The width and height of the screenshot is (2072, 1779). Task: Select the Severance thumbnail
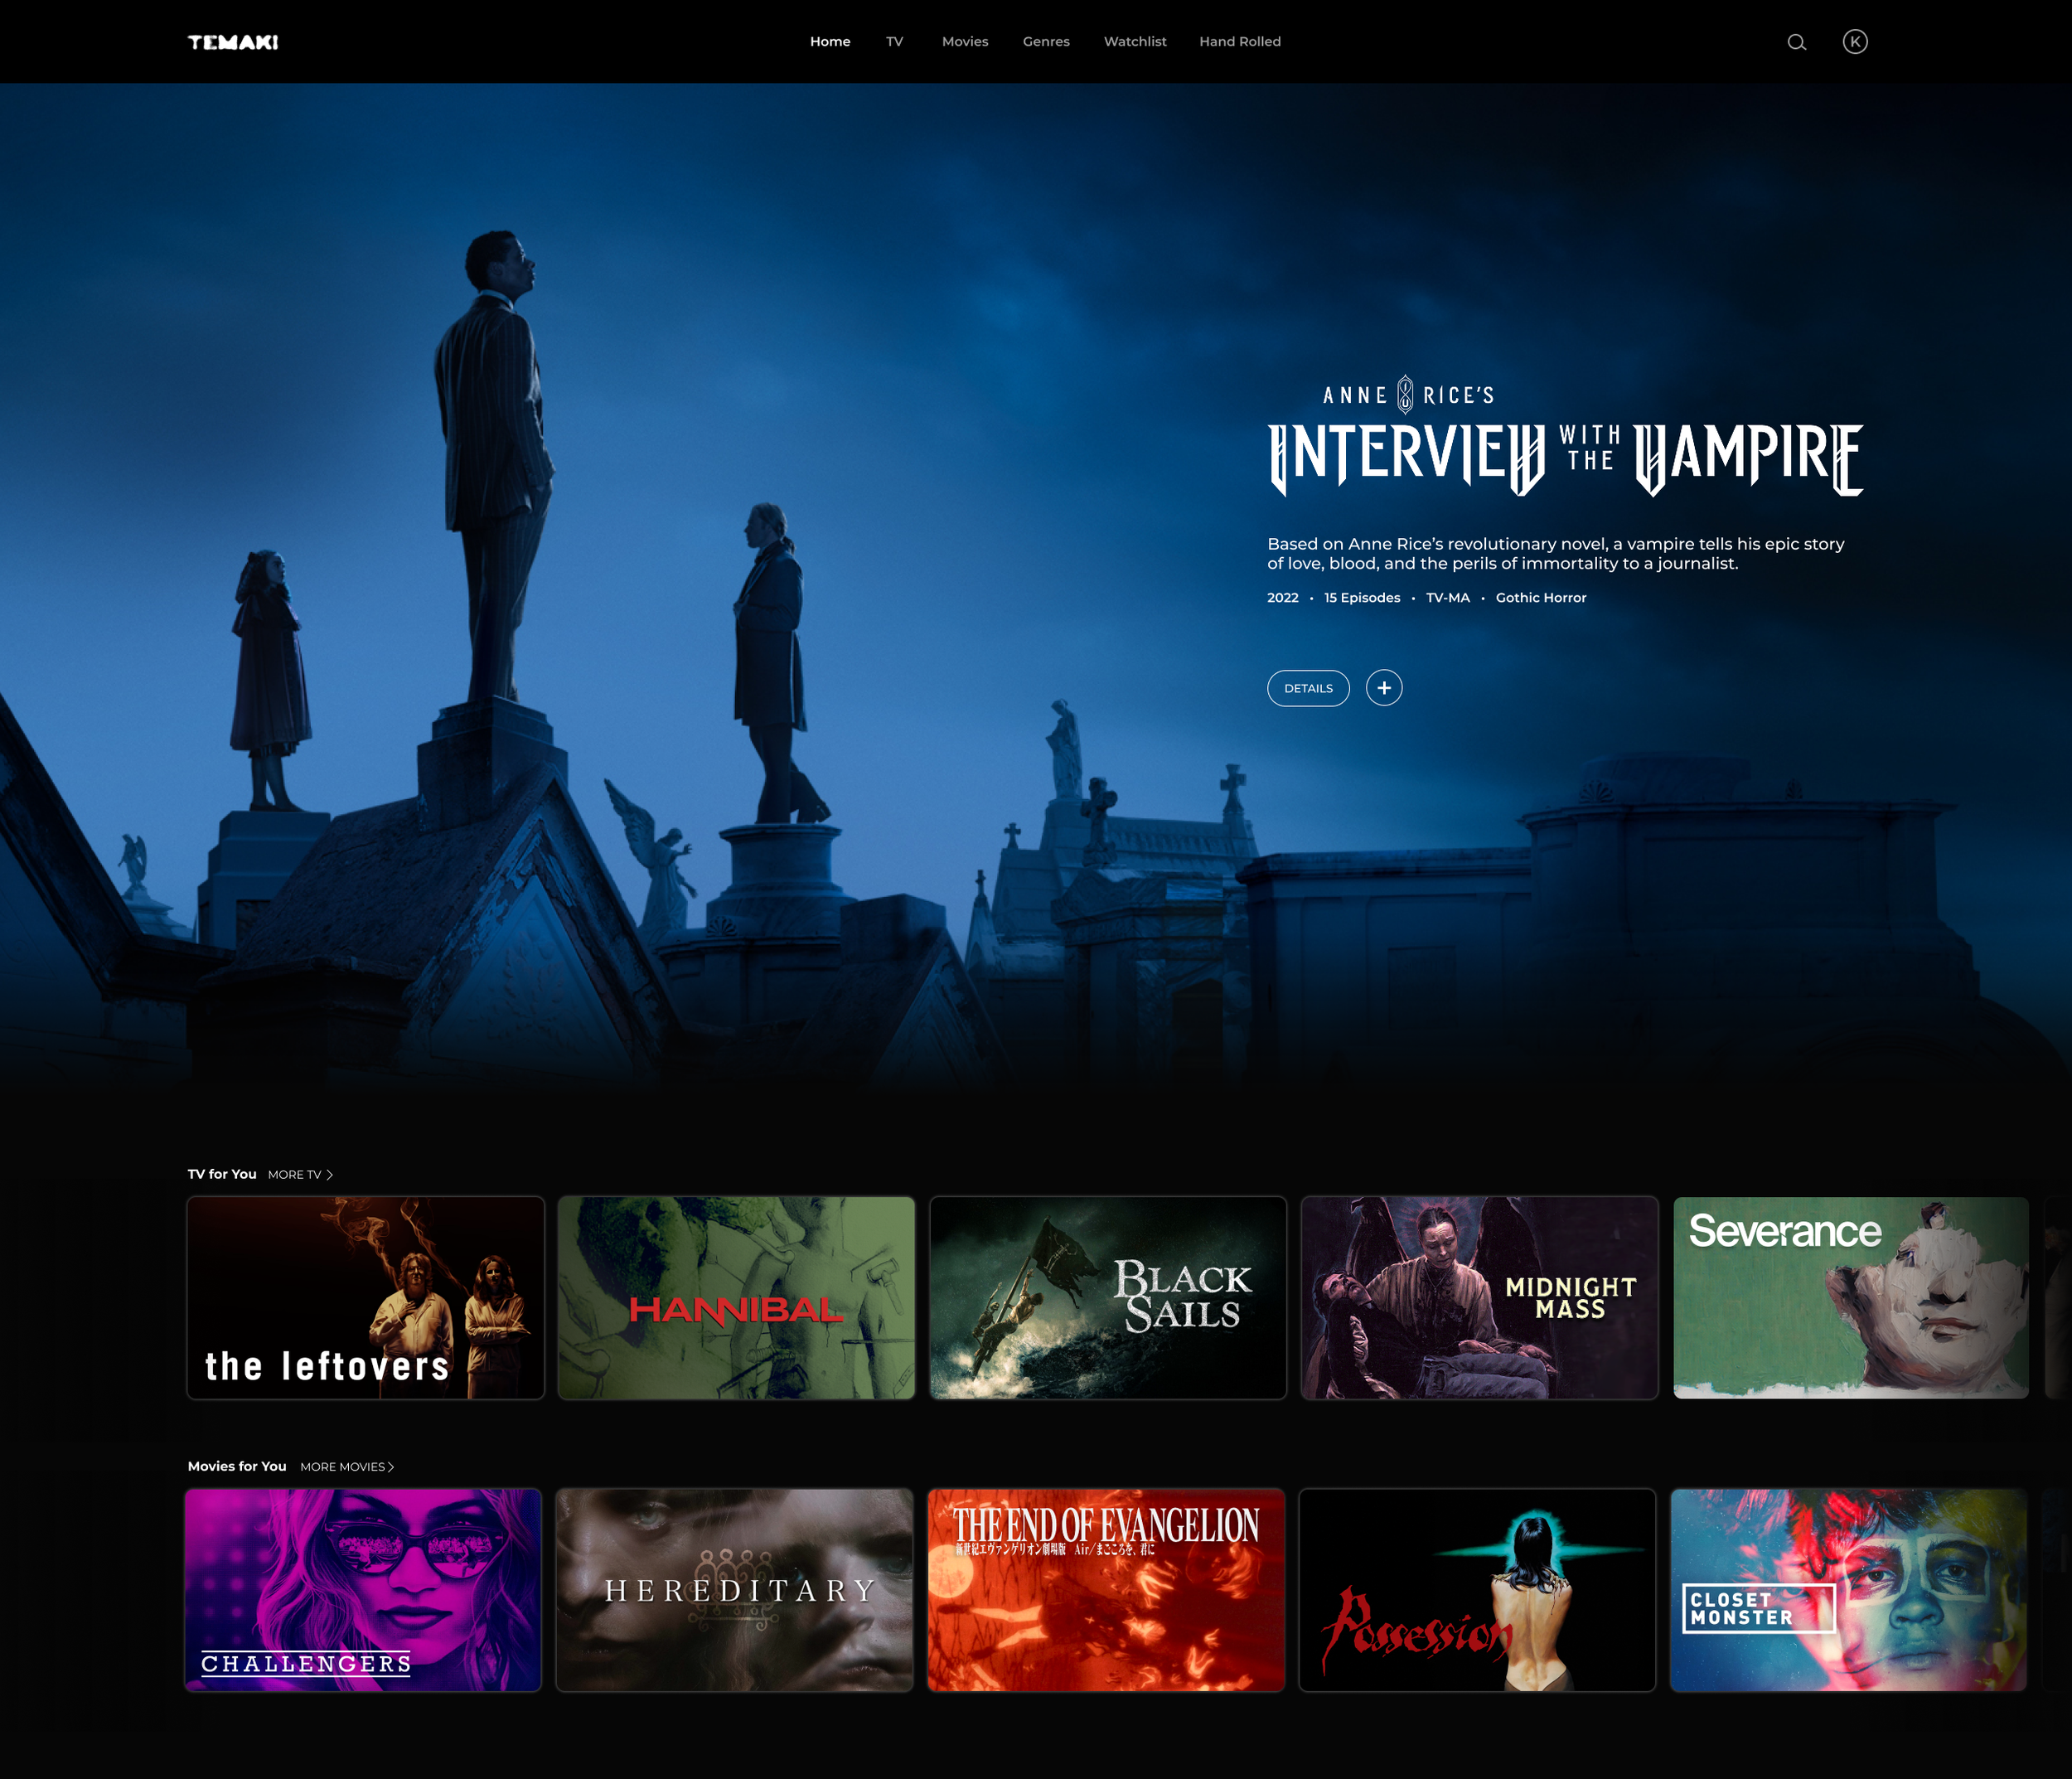coord(1851,1298)
